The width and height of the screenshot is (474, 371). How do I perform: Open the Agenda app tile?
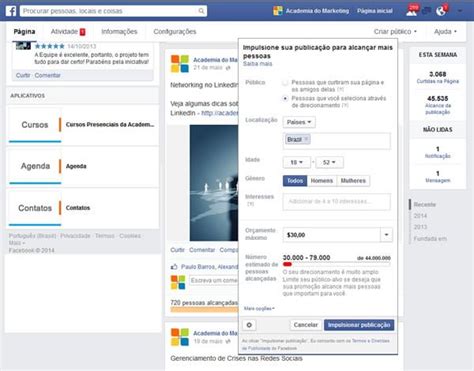(x=35, y=166)
